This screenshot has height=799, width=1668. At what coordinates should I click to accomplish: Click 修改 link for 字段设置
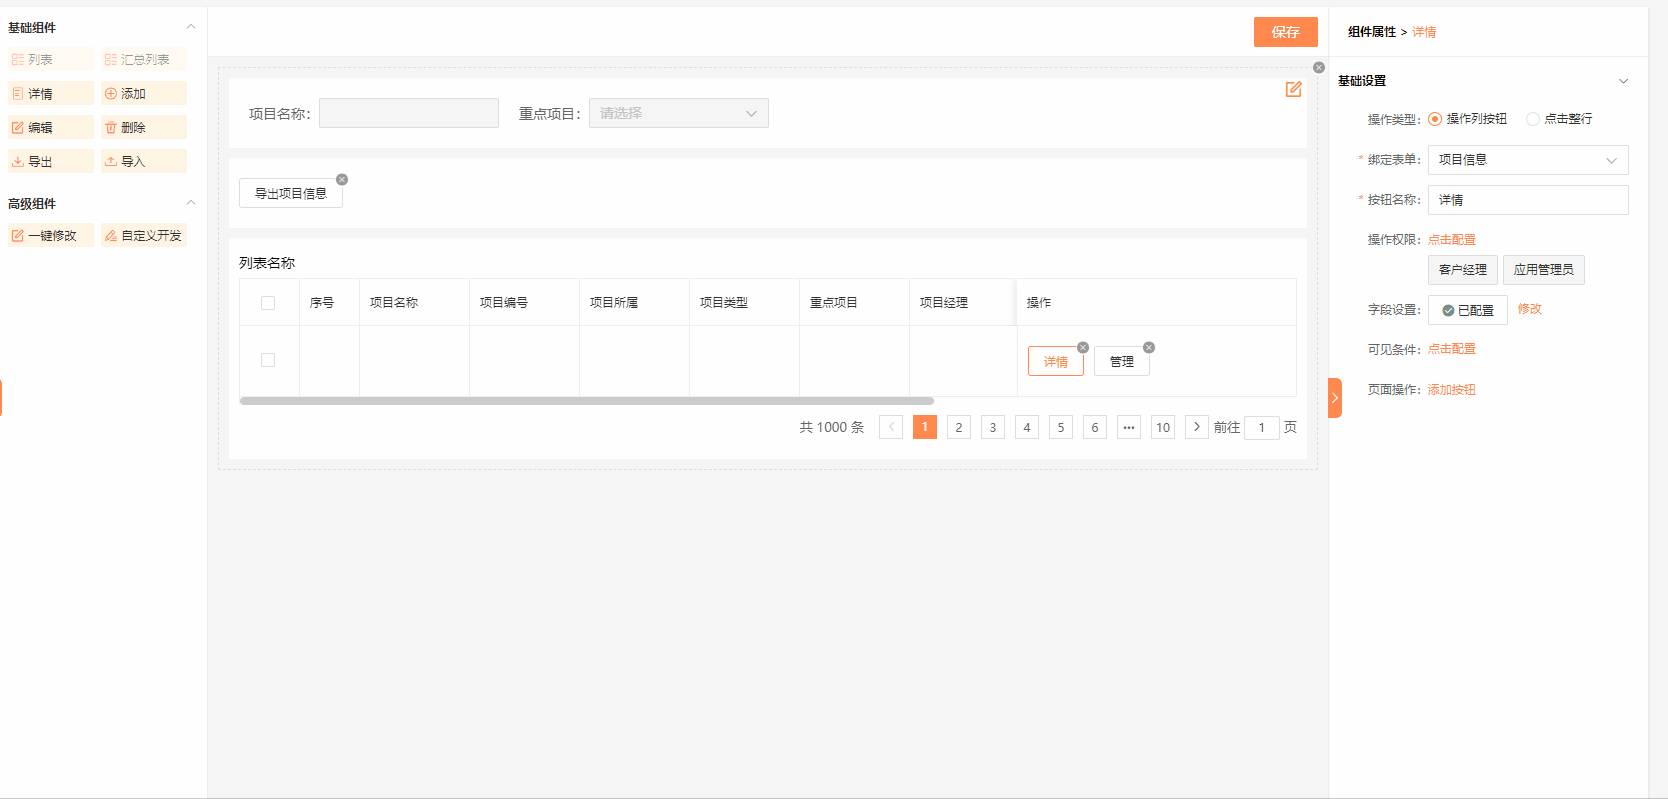1530,309
